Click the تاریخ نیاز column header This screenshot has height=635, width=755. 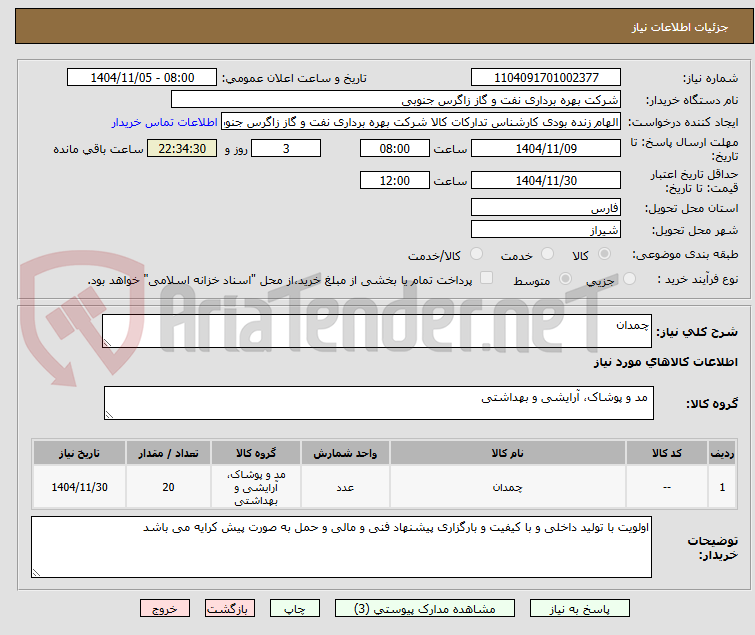(79, 453)
